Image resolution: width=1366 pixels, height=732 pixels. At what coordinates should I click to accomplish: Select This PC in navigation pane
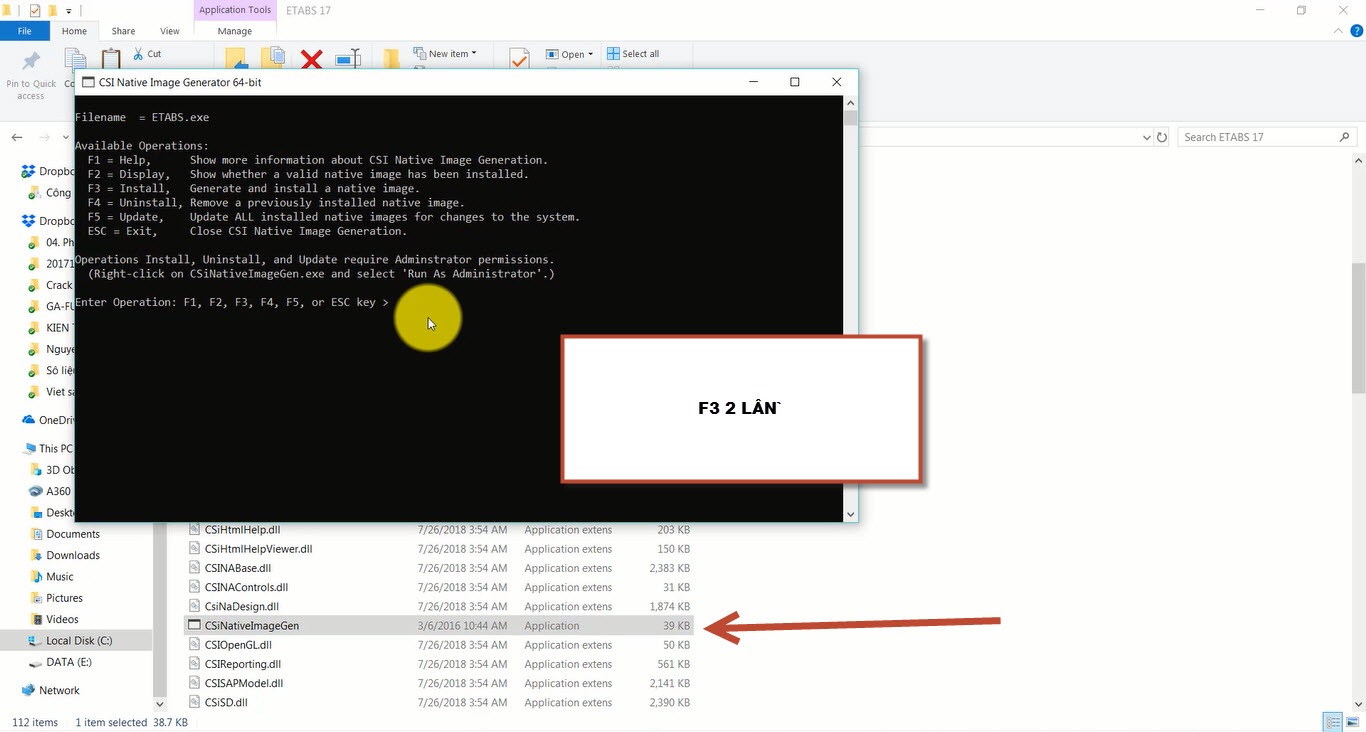tap(48, 448)
